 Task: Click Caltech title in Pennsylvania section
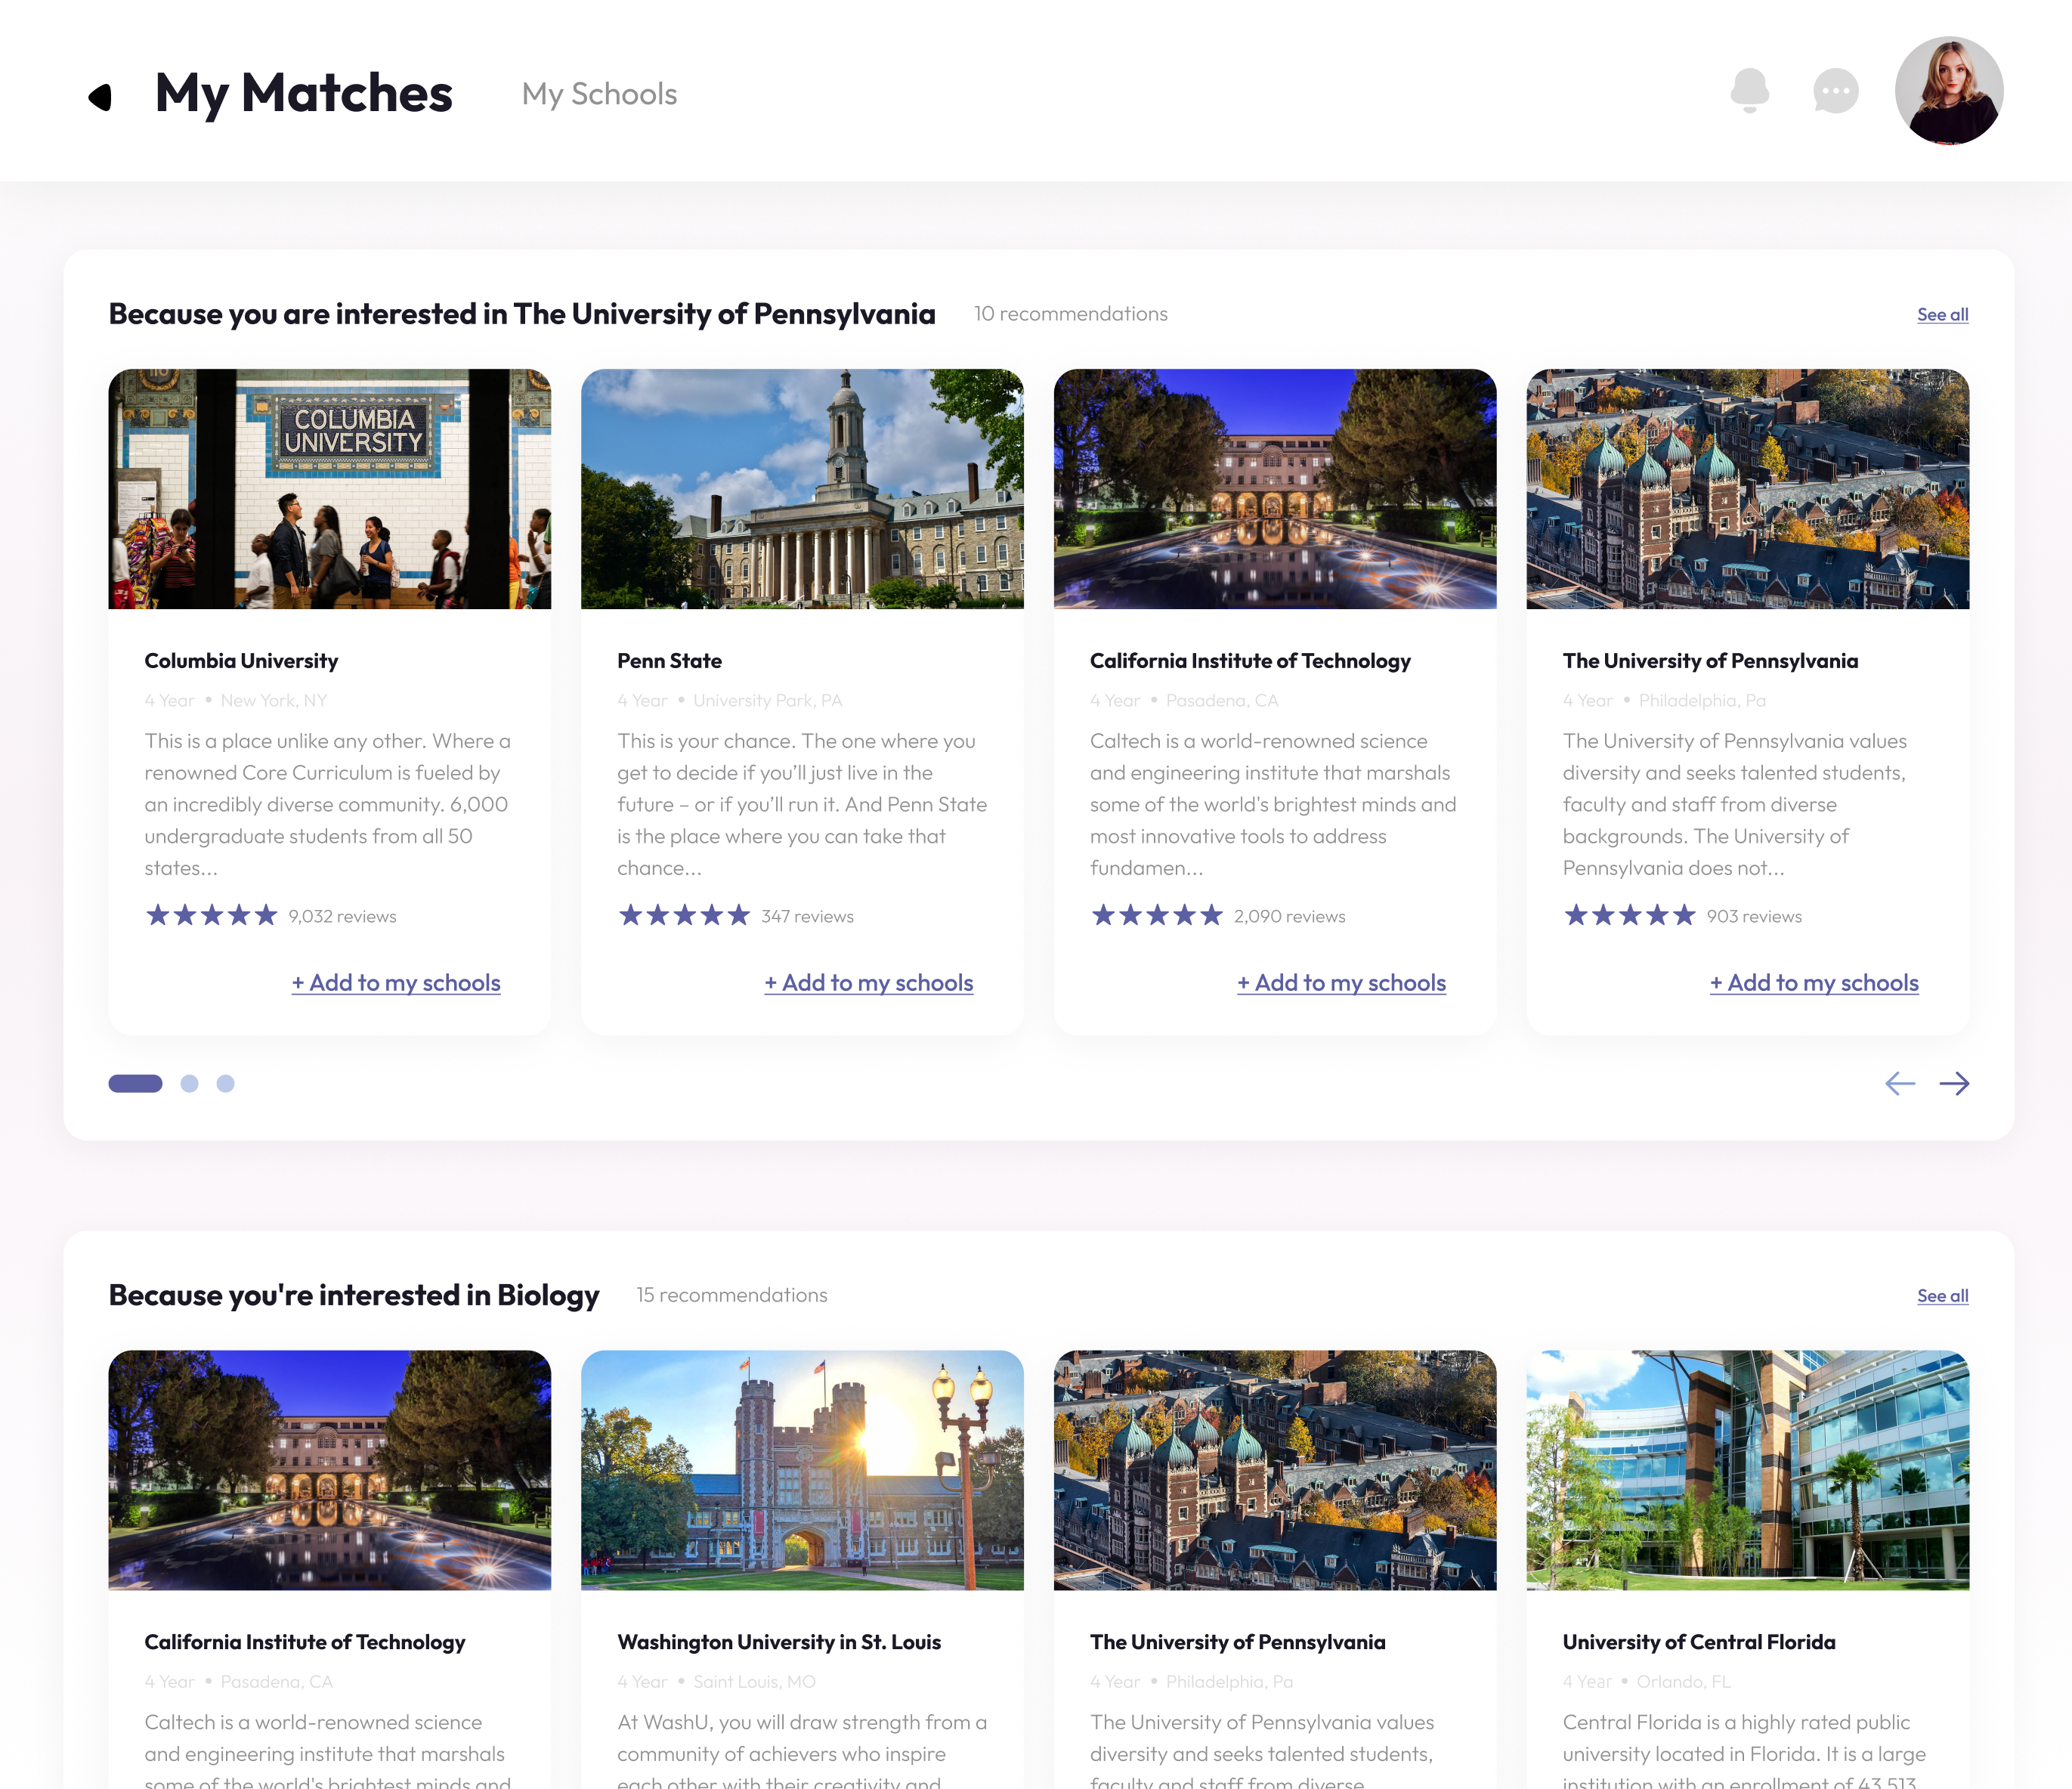point(1250,661)
